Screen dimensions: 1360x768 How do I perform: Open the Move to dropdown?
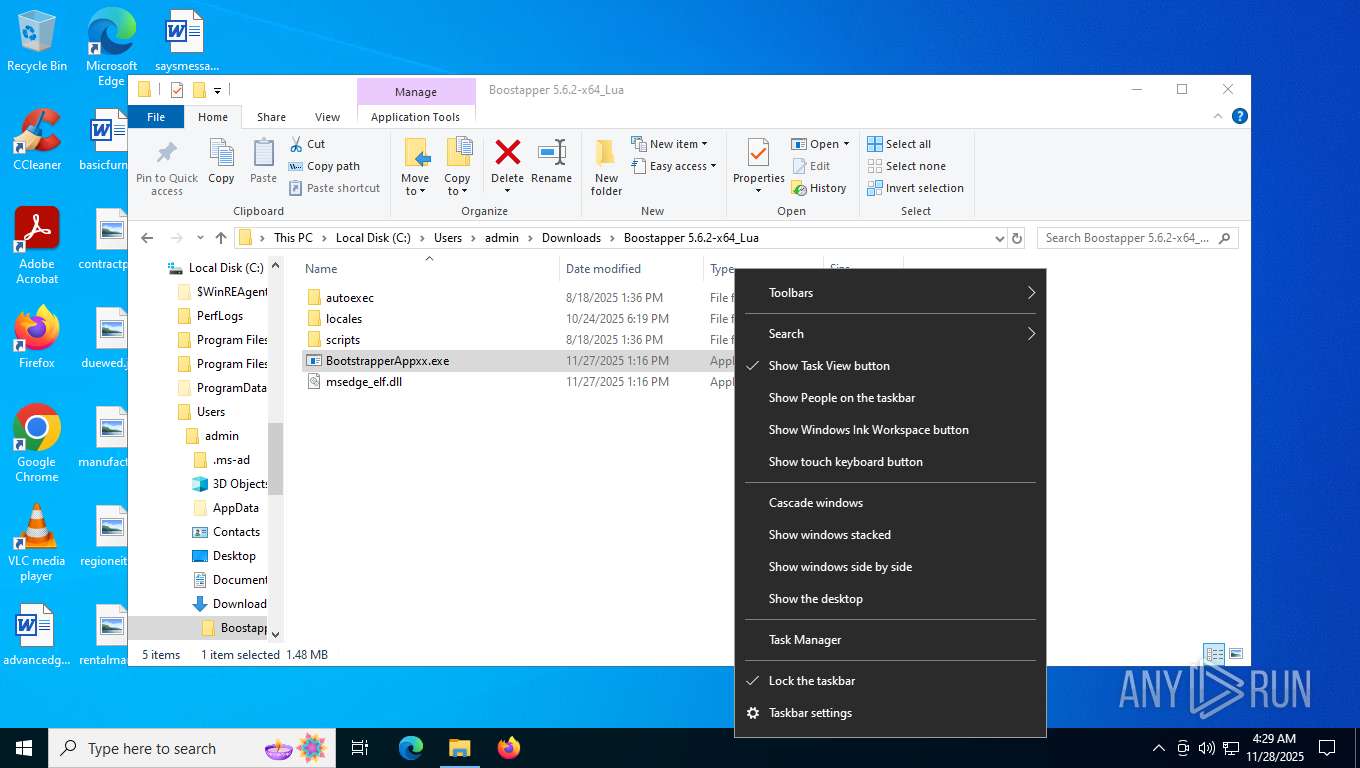click(415, 167)
